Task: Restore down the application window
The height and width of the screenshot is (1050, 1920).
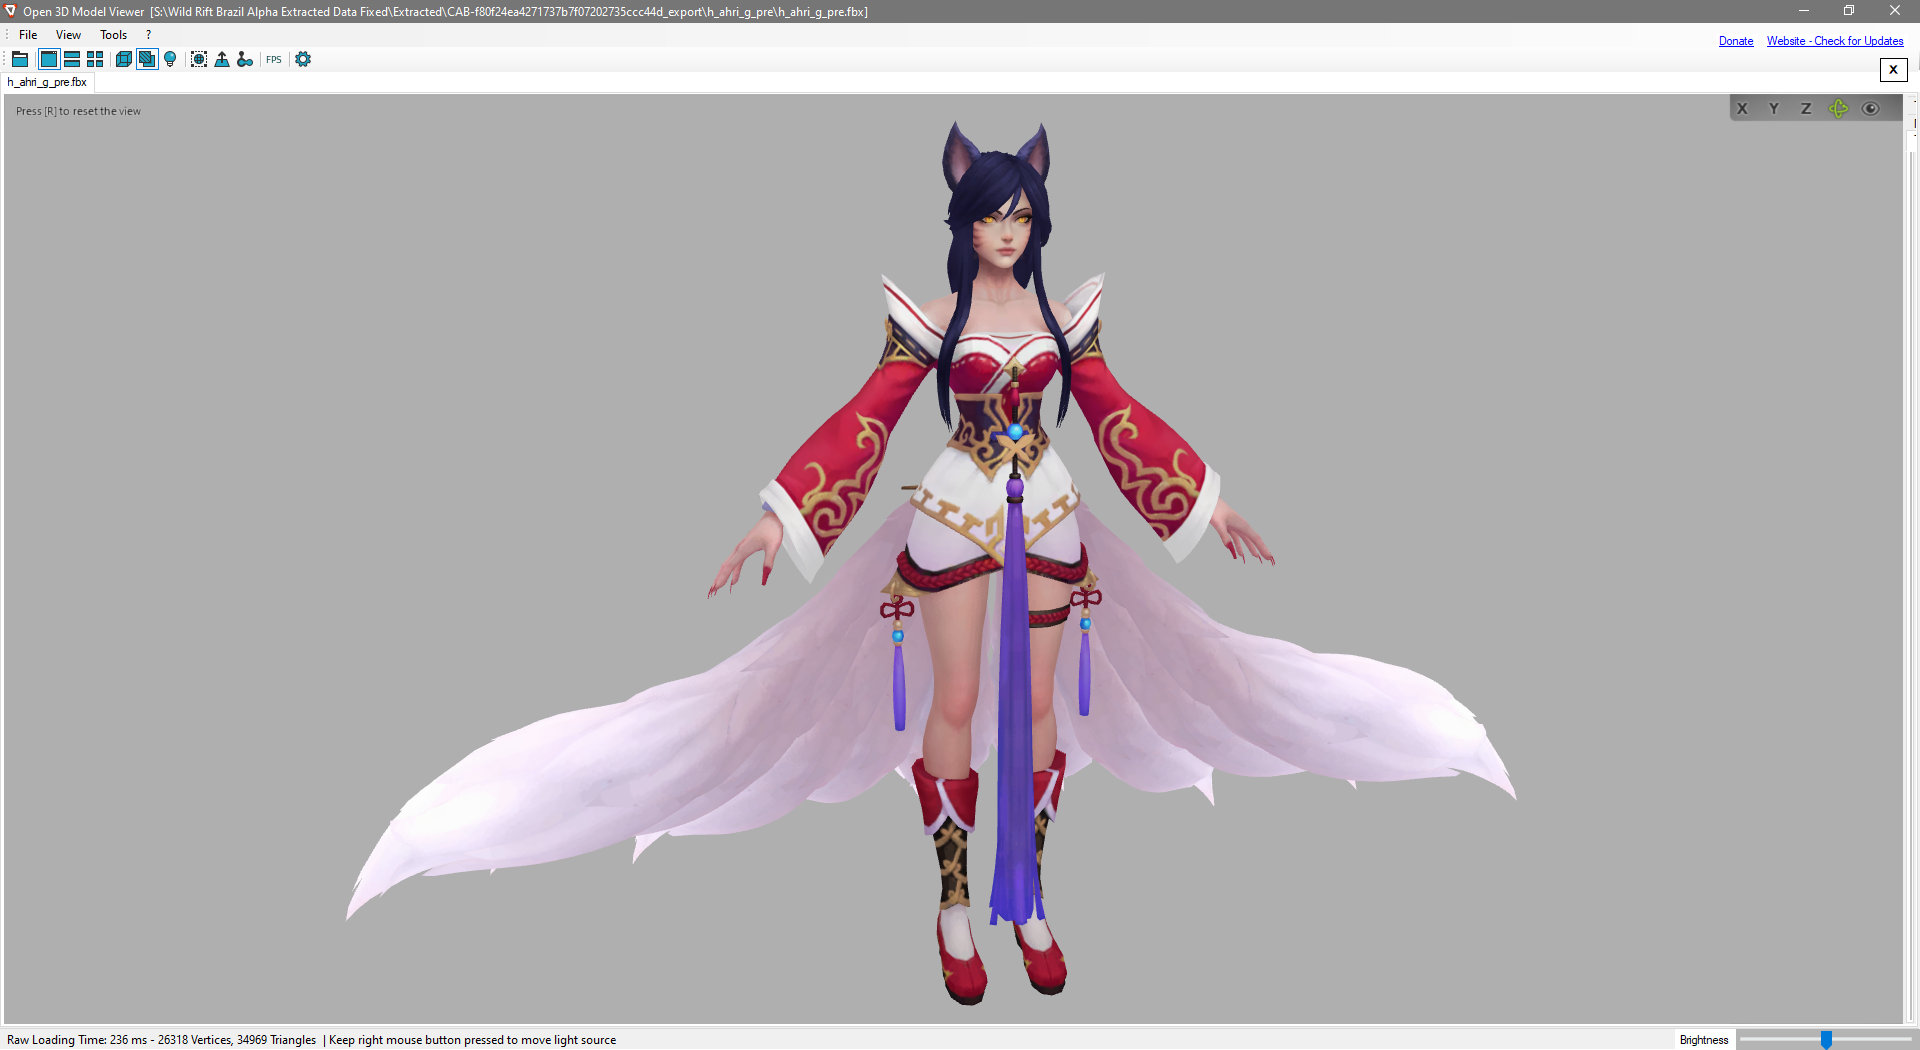Action: (1849, 11)
